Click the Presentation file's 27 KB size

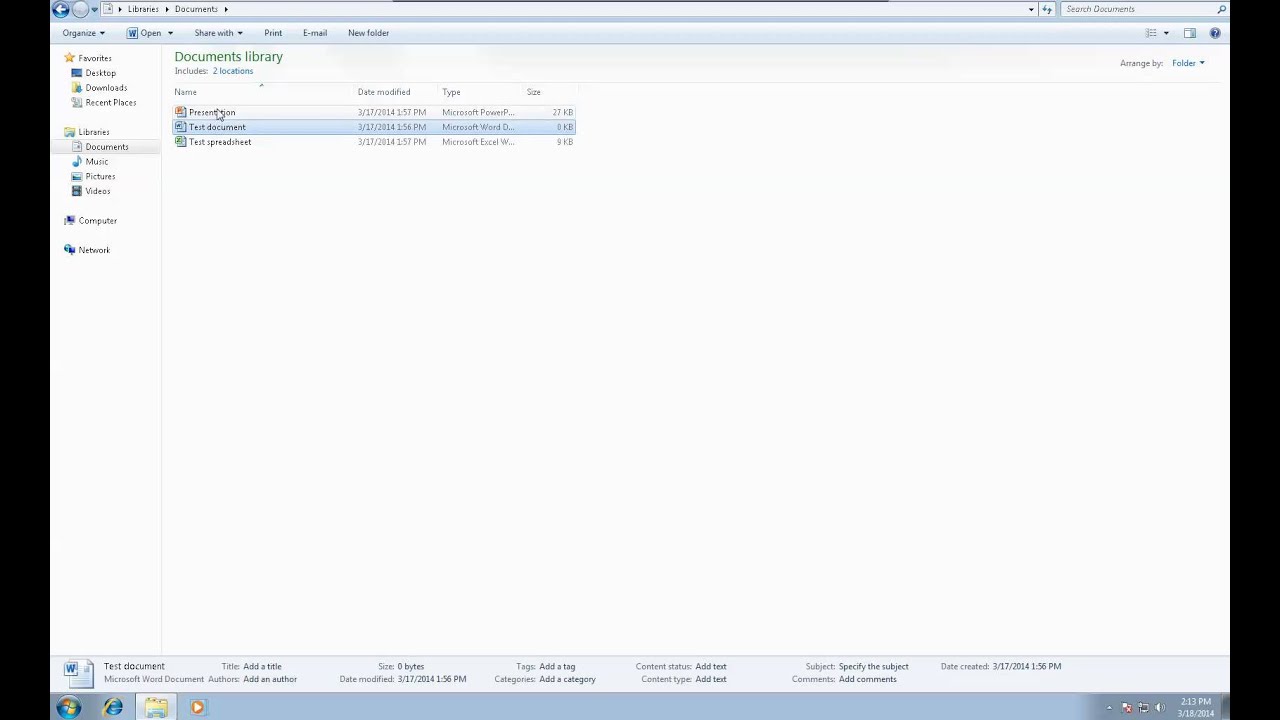click(x=562, y=112)
